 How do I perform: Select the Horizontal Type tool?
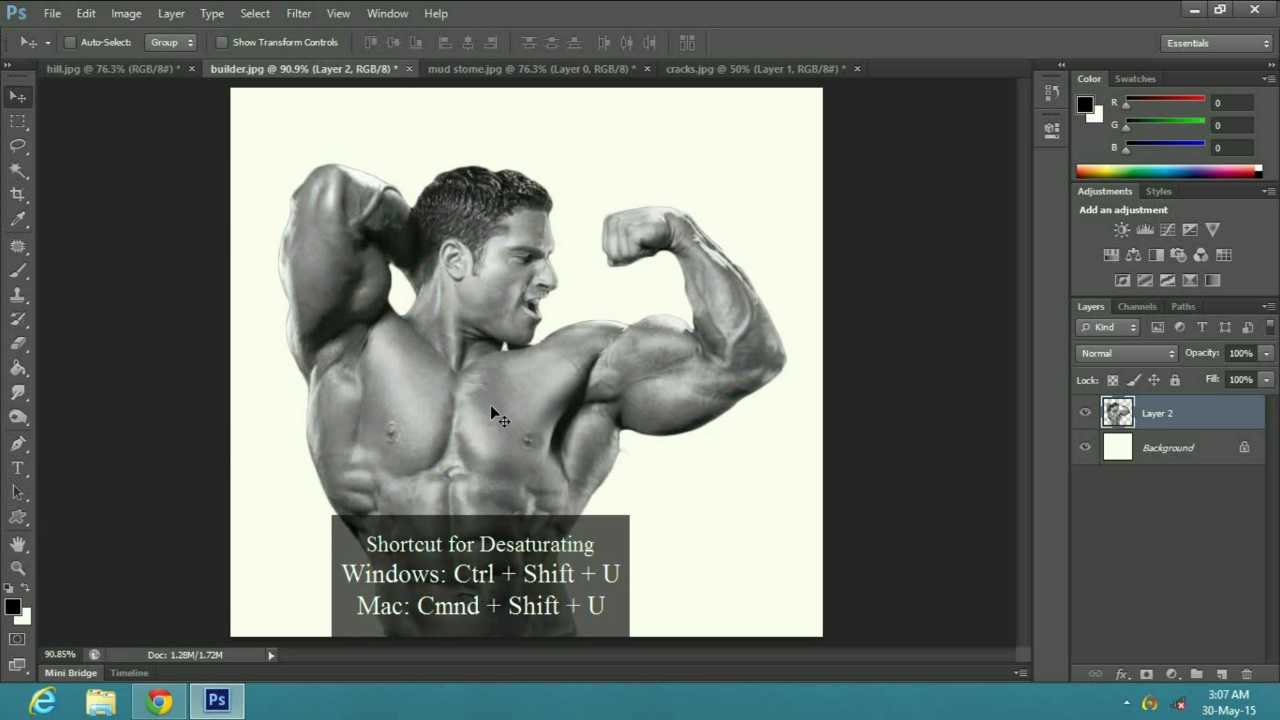click(18, 468)
